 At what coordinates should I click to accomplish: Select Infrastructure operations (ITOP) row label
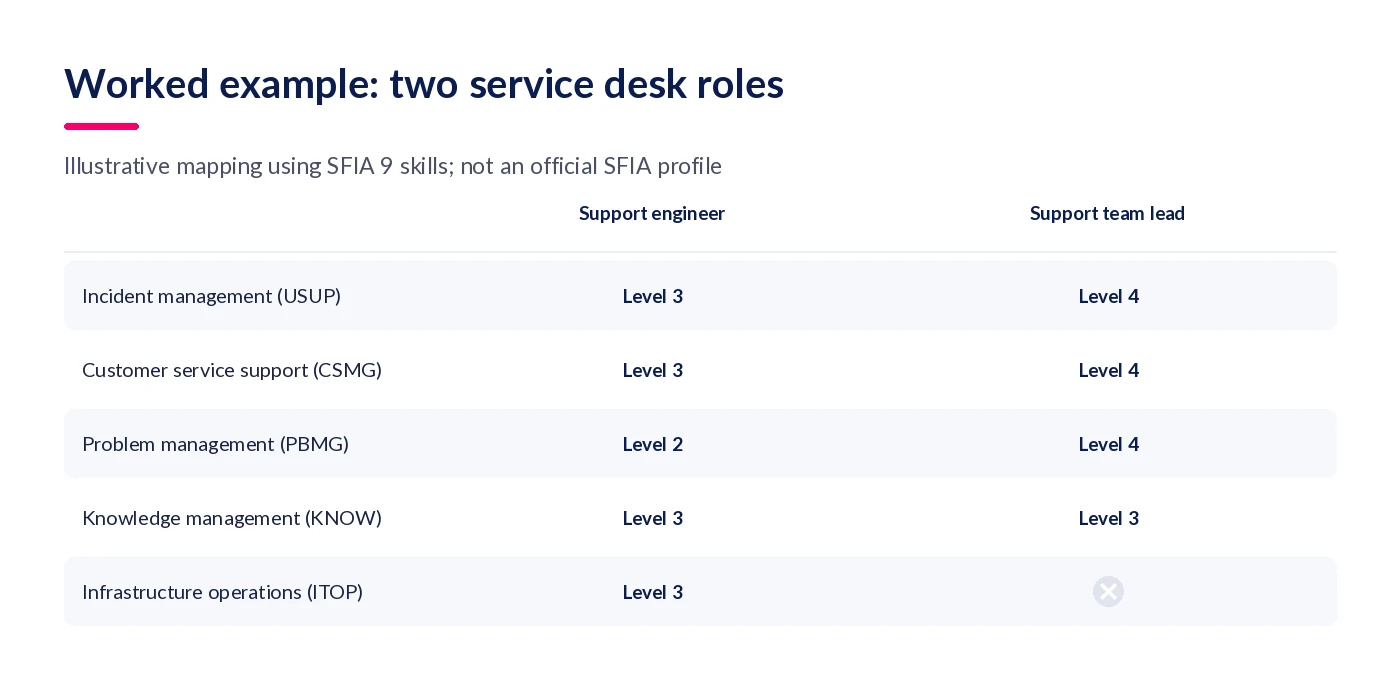(x=222, y=592)
